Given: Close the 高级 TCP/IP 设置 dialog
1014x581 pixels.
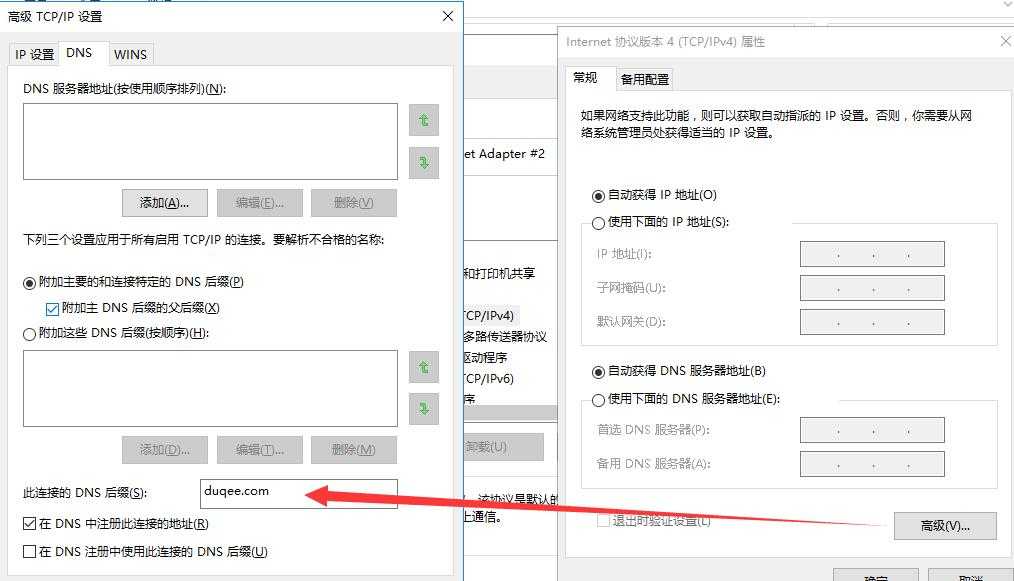Looking at the screenshot, I should (448, 16).
